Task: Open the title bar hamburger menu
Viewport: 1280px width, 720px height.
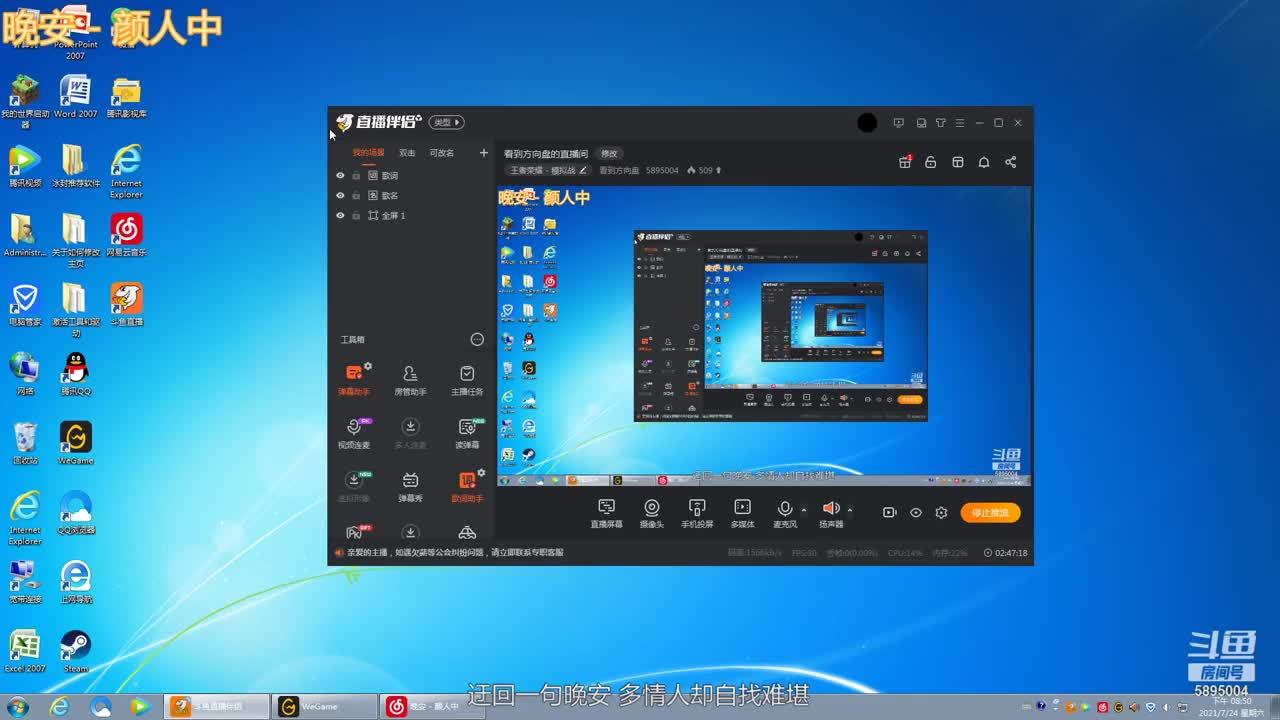Action: coord(960,123)
